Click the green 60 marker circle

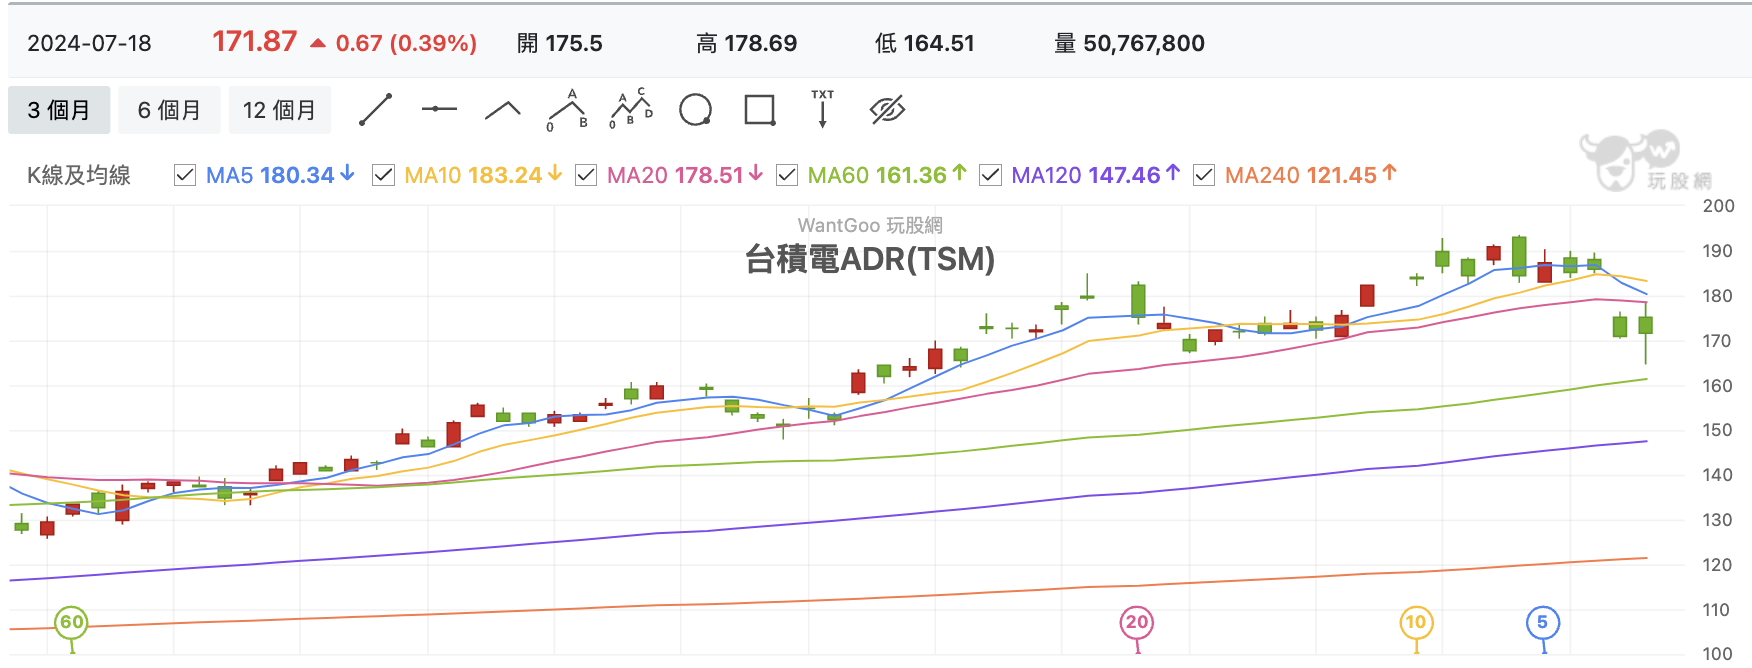(72, 622)
